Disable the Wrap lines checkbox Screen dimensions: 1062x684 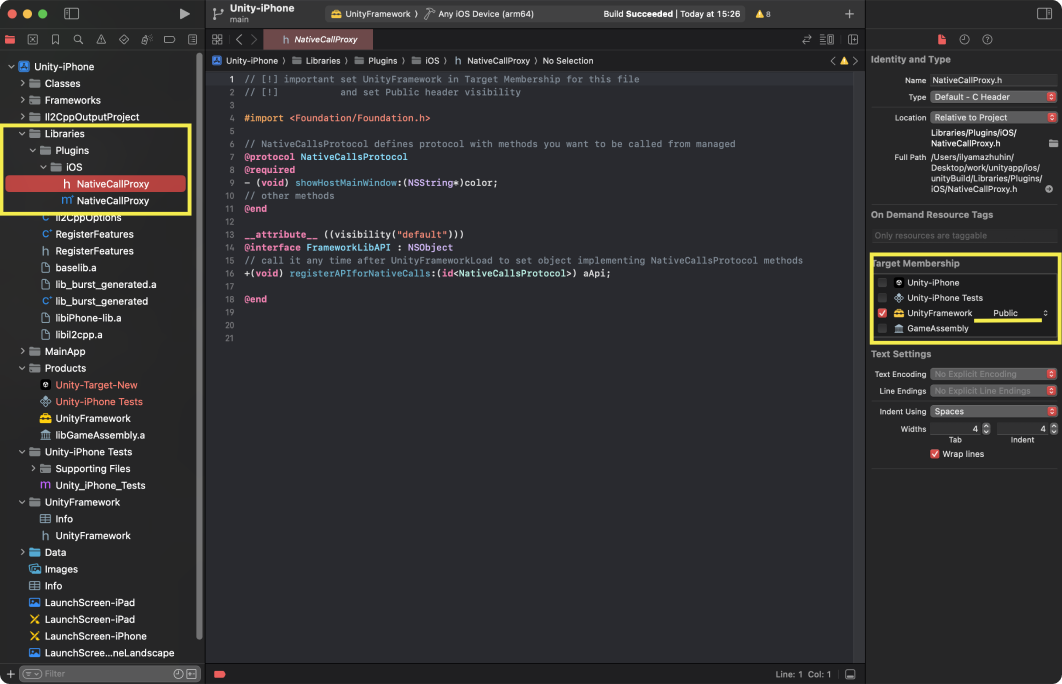(x=935, y=454)
